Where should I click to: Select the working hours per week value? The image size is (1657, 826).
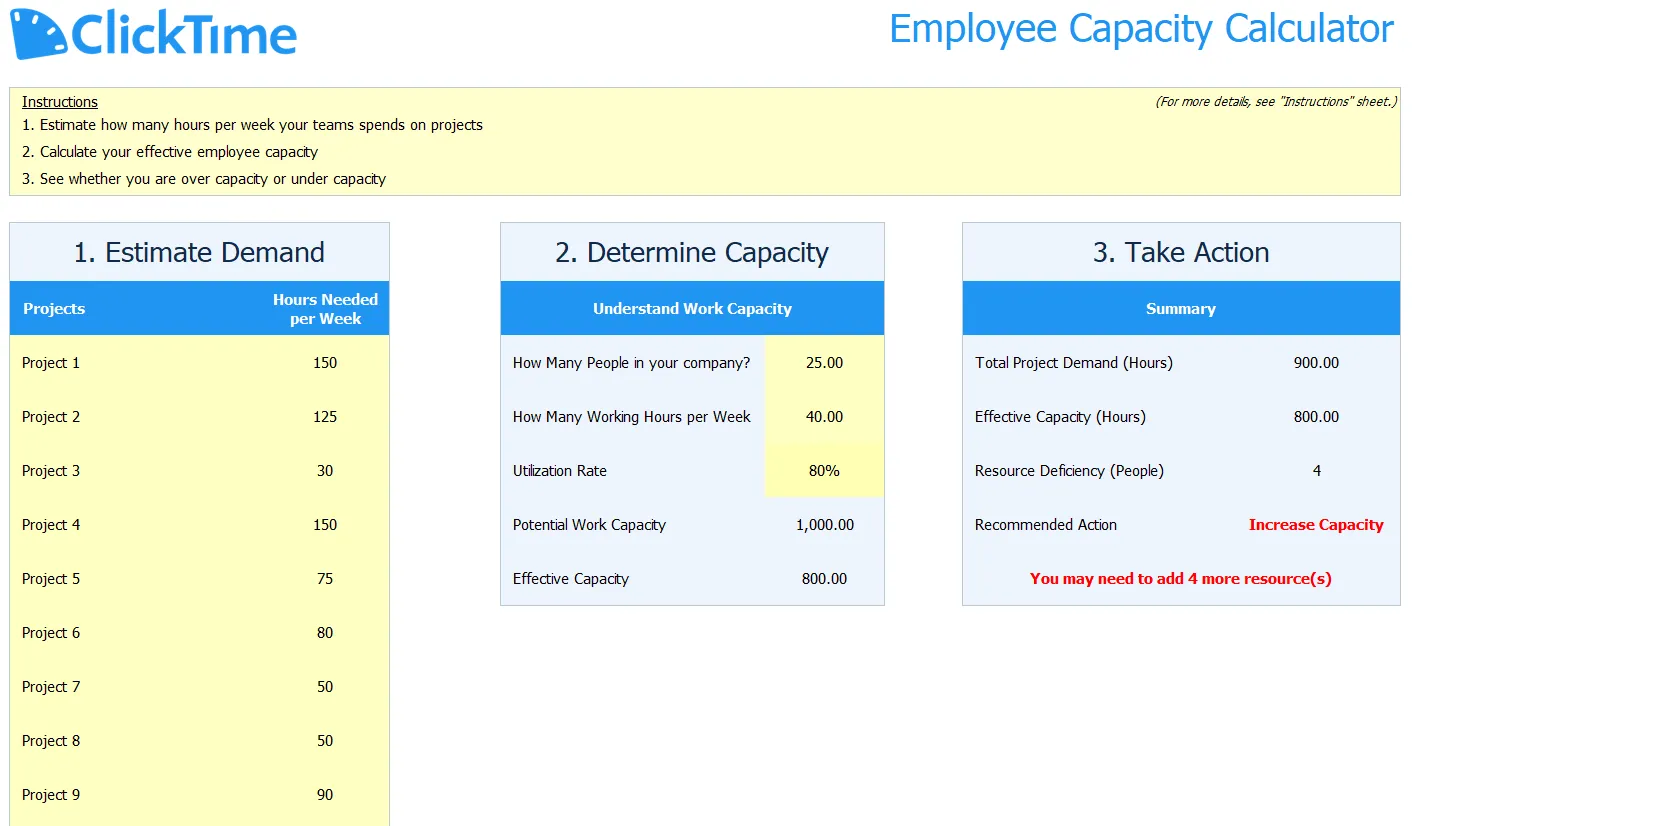[824, 417]
